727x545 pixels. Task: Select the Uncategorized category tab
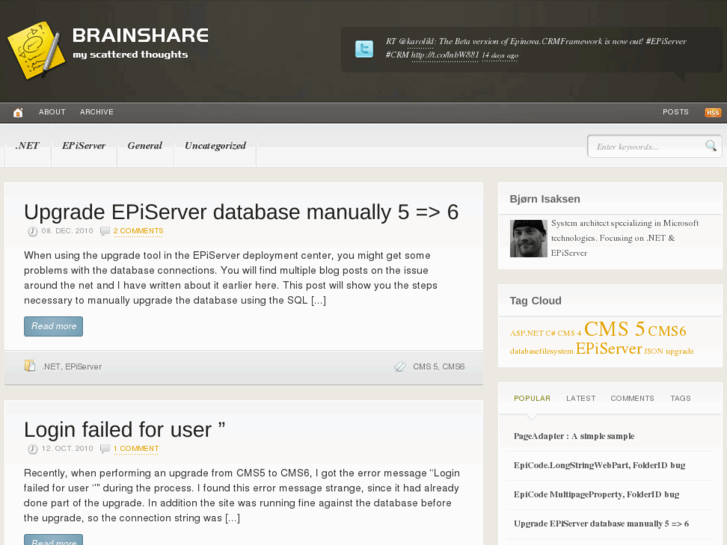(215, 146)
